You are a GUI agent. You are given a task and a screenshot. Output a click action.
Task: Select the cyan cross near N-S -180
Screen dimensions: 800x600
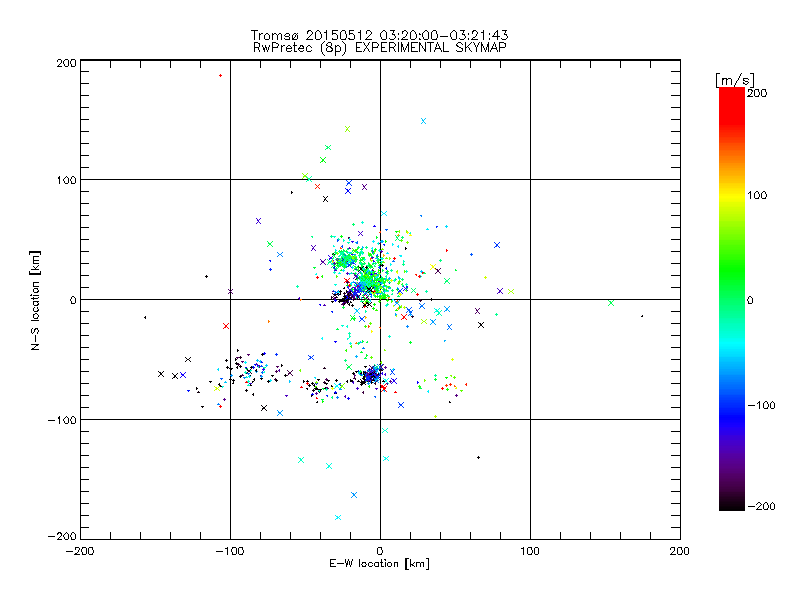338,517
